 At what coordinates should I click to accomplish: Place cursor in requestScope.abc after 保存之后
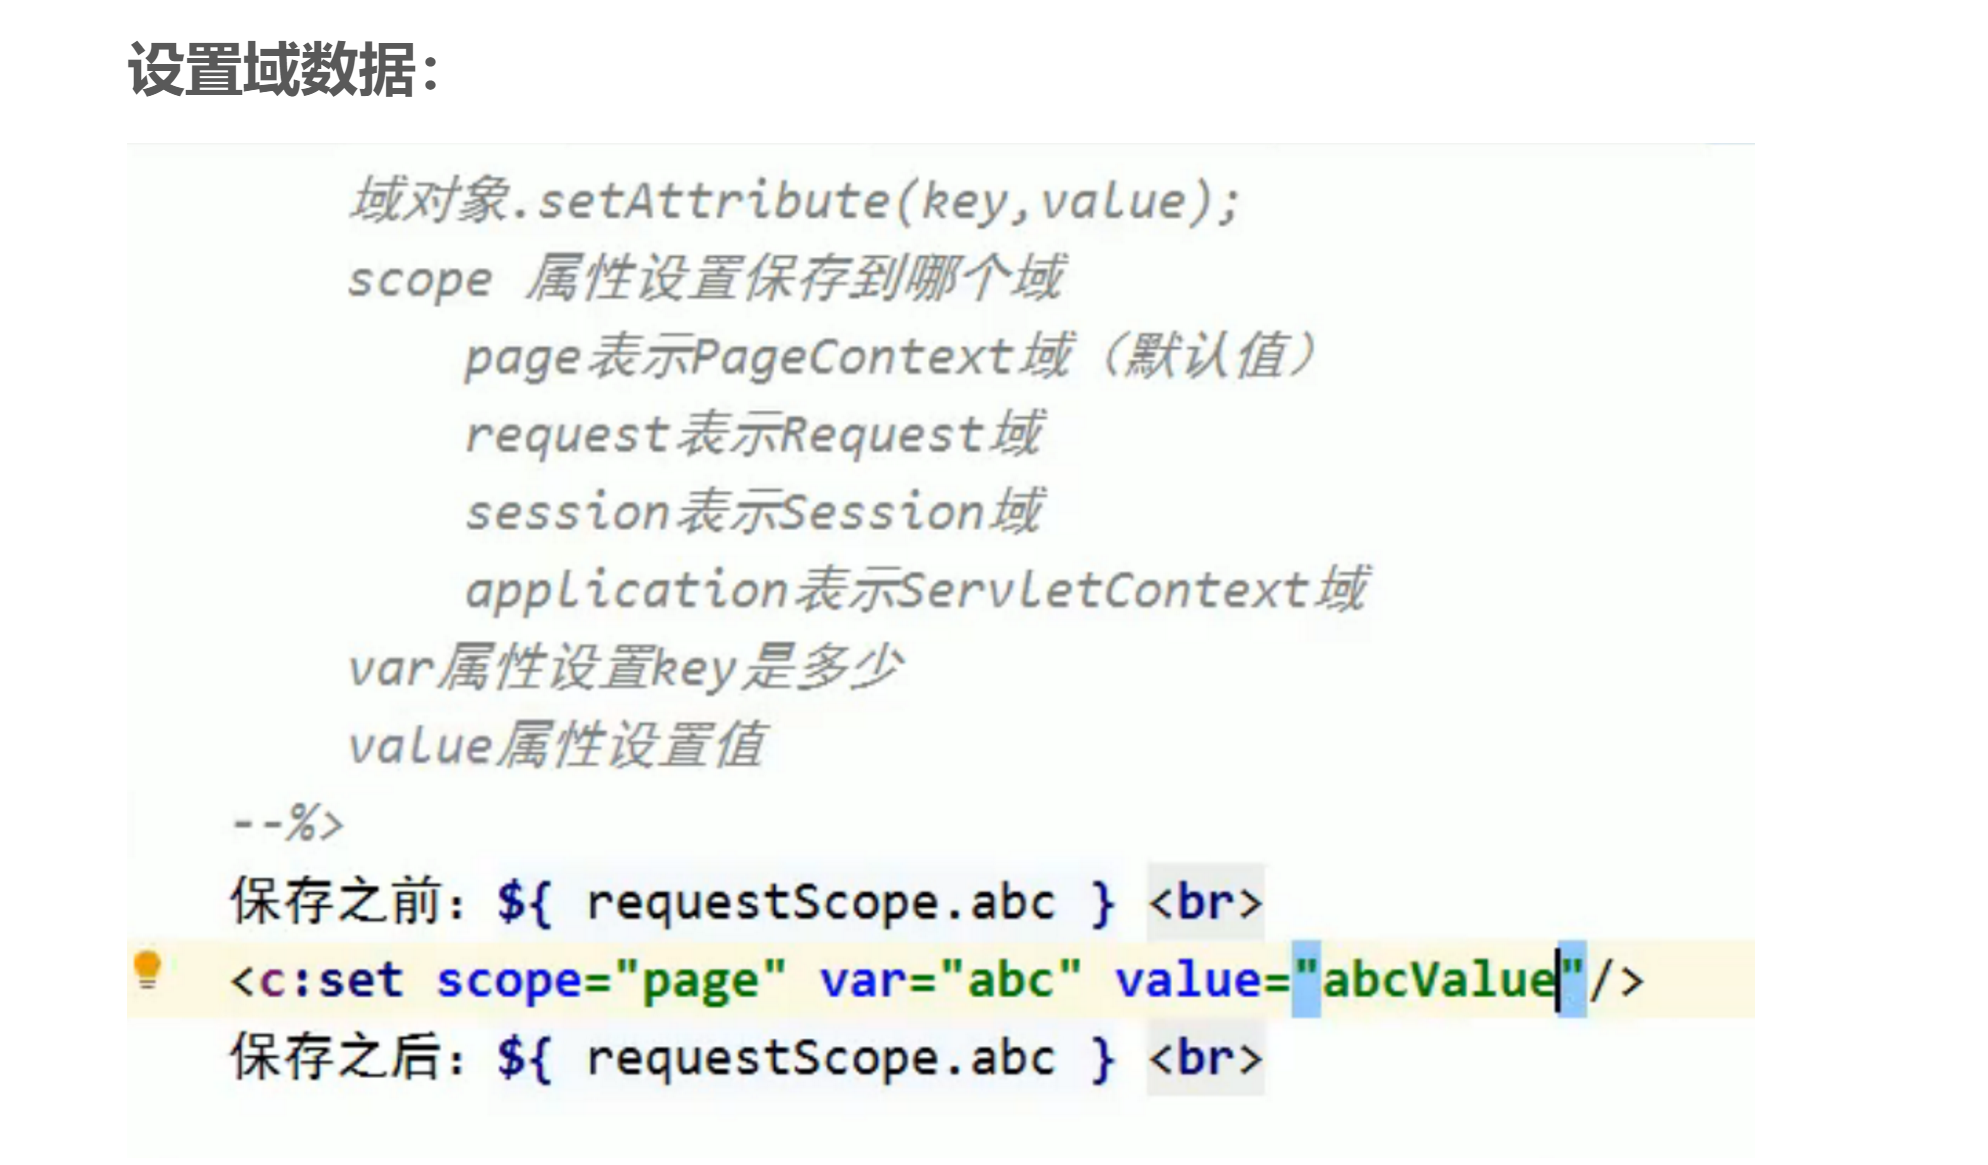[x=820, y=1058]
